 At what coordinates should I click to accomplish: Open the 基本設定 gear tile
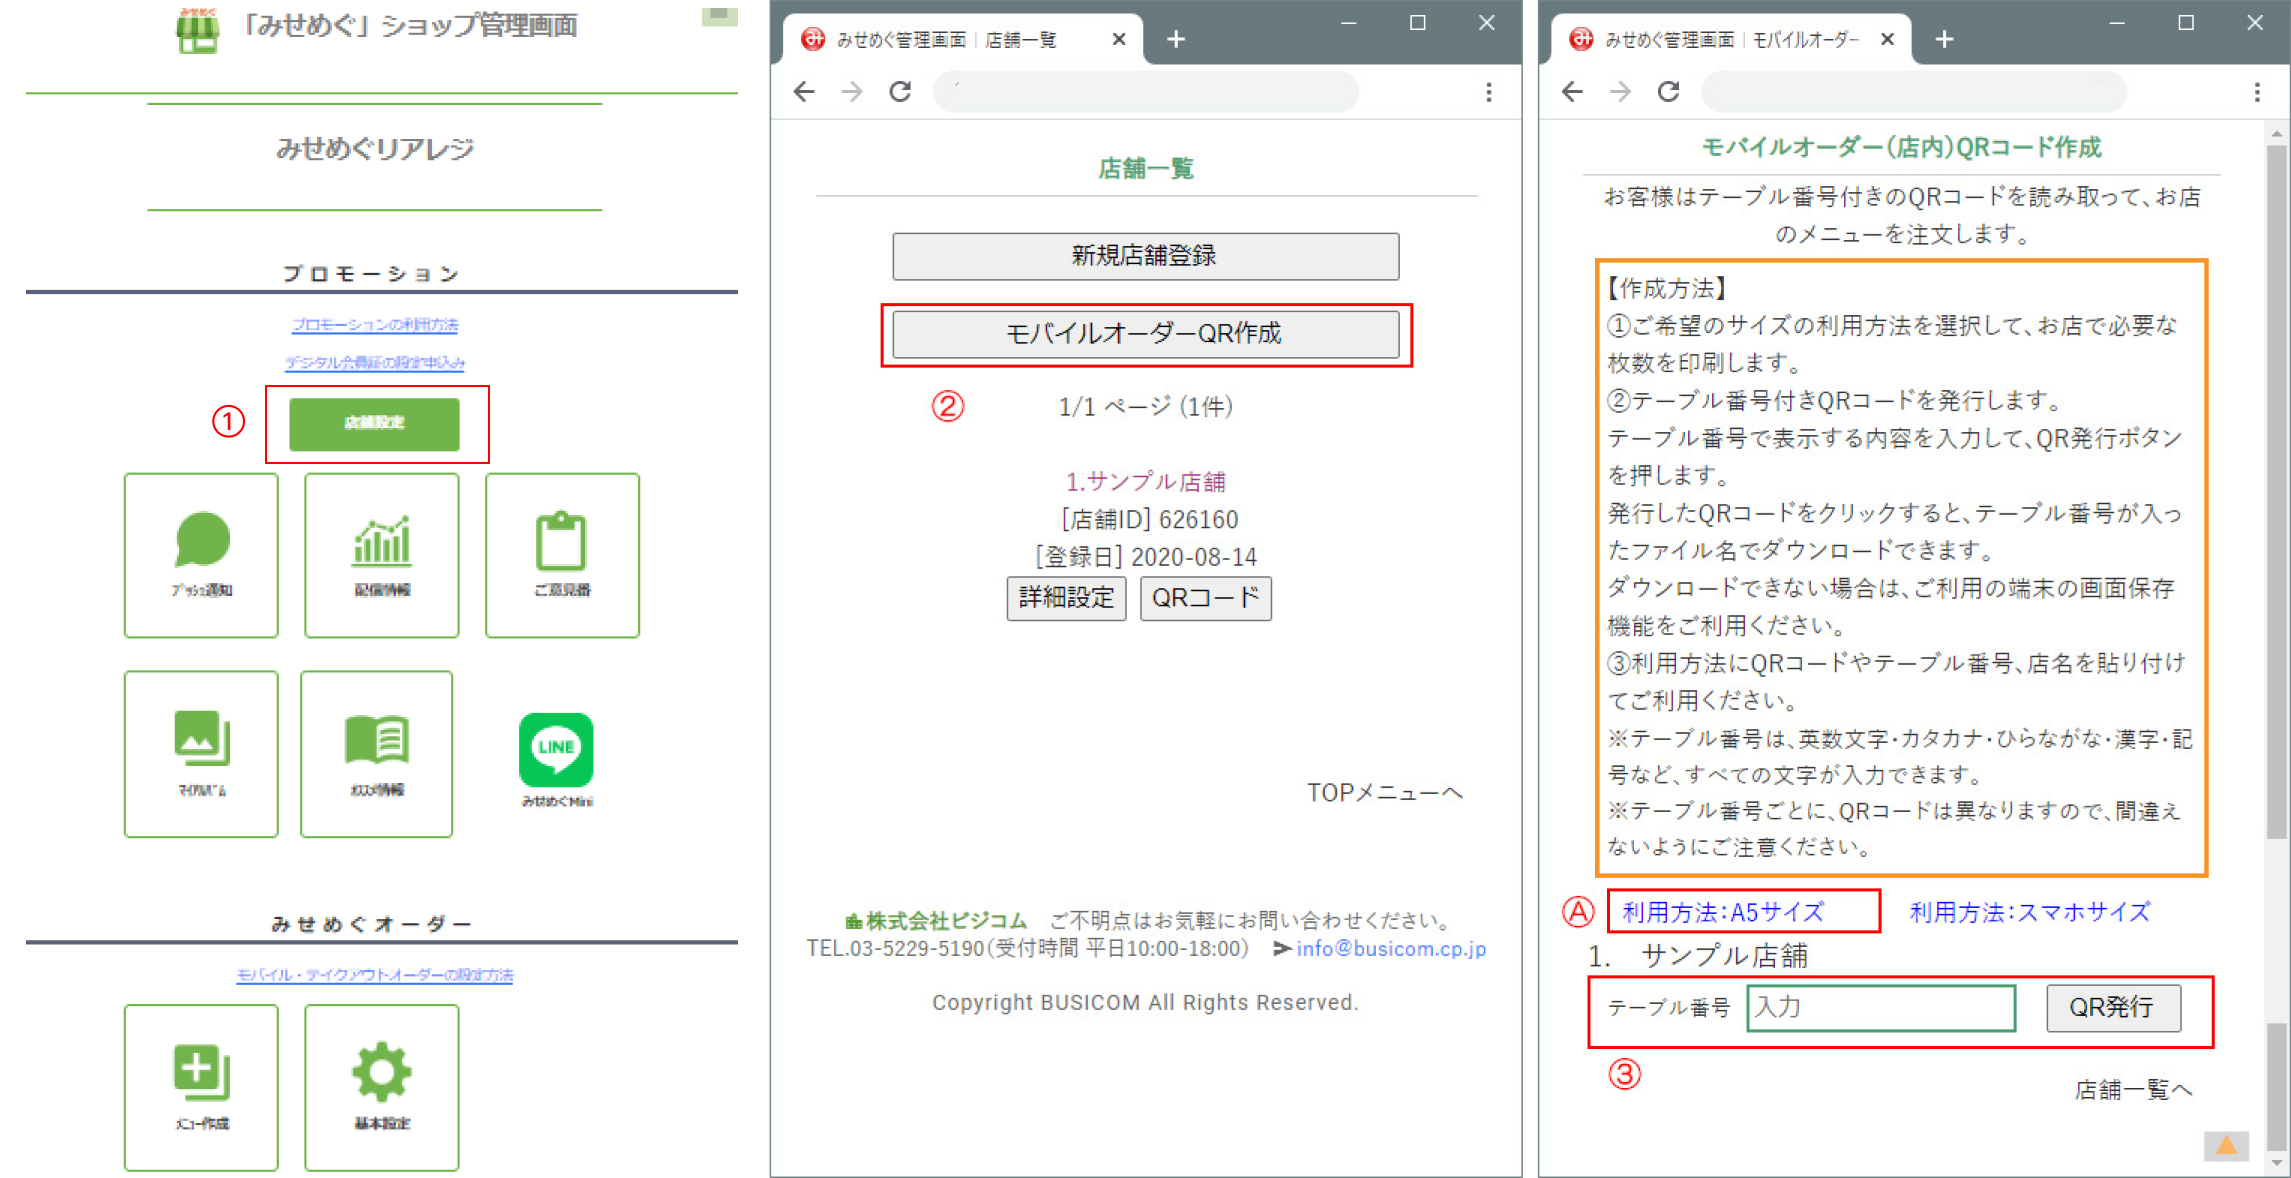tap(381, 1087)
